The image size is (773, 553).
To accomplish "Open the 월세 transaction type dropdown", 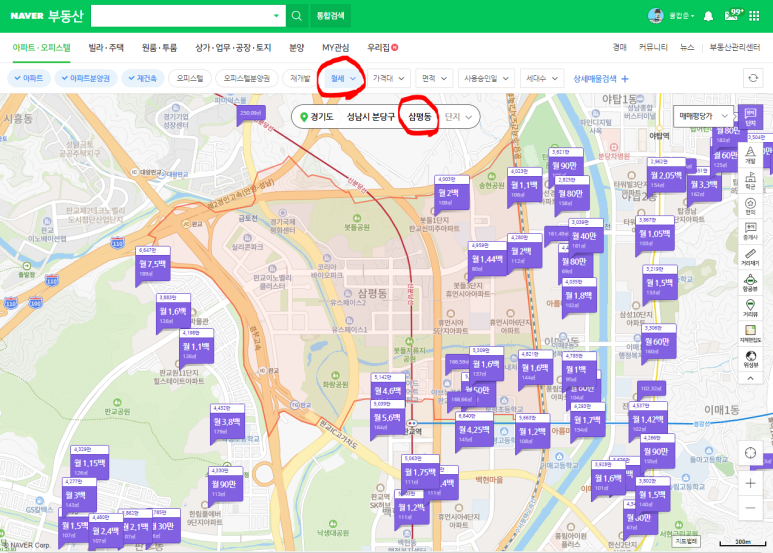I will 343,78.
